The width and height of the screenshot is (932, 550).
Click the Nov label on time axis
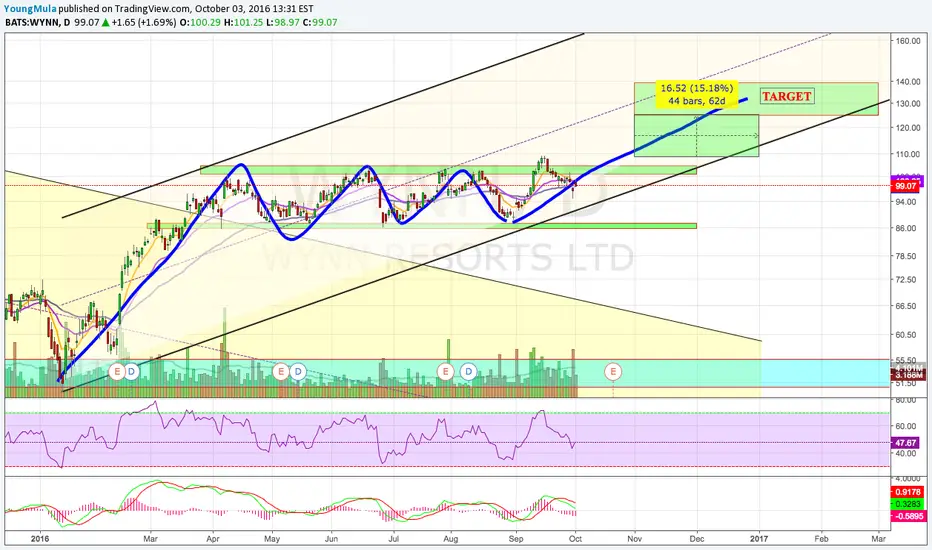[x=634, y=539]
